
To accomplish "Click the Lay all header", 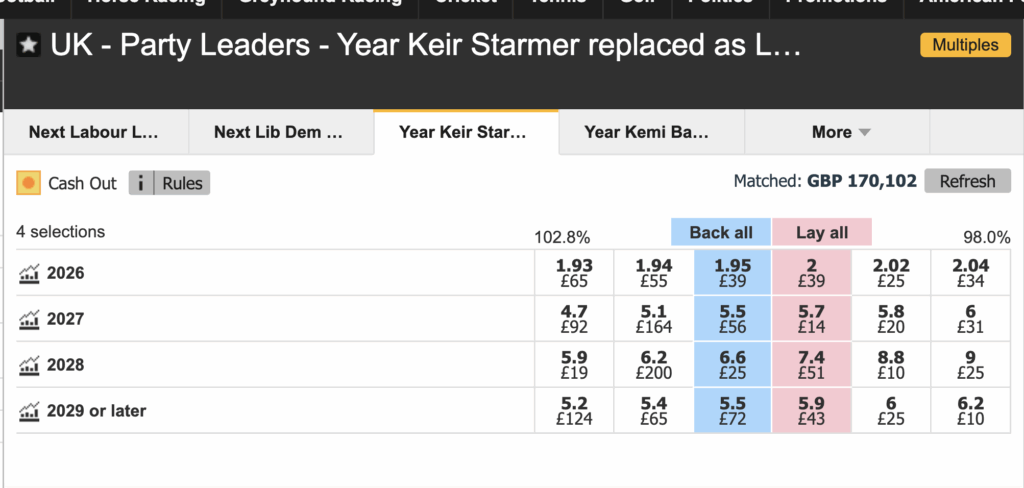I will (822, 232).
